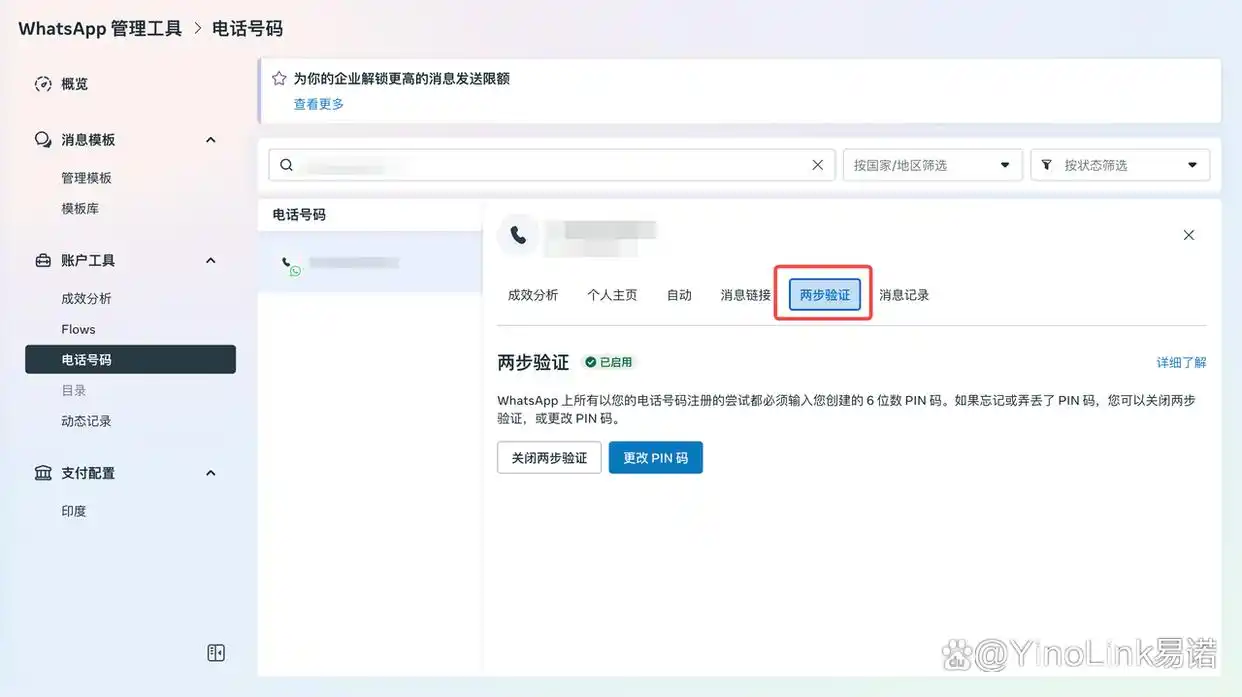Click the 已启用 status badge
Image resolution: width=1242 pixels, height=697 pixels.
pos(609,362)
